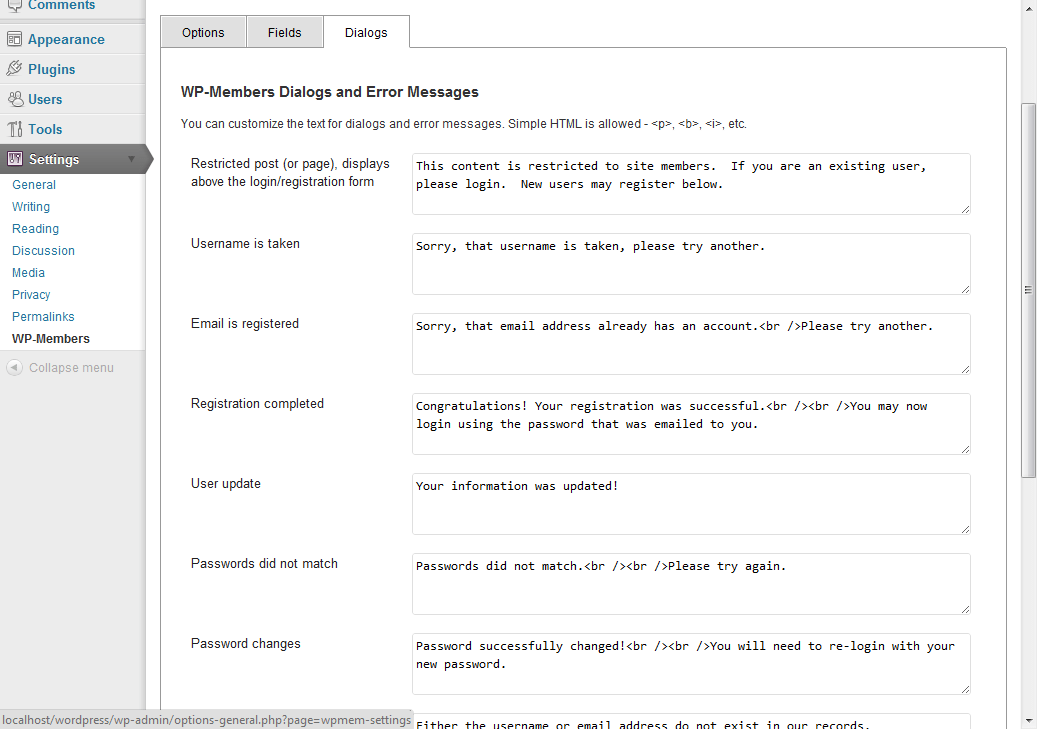Viewport: 1037px width, 729px height.
Task: Click the 'User update' label
Action: tap(226, 484)
